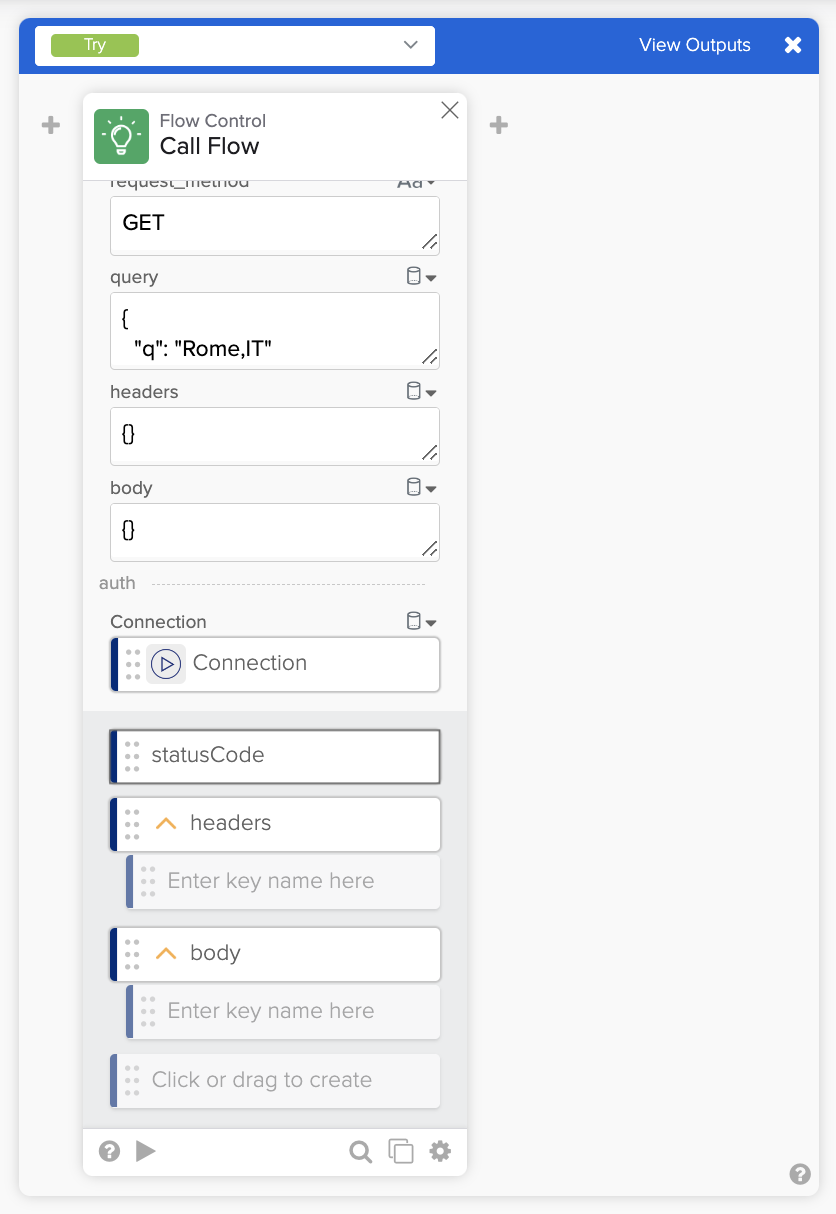
Task: Select the statusCode output field
Action: [x=275, y=756]
